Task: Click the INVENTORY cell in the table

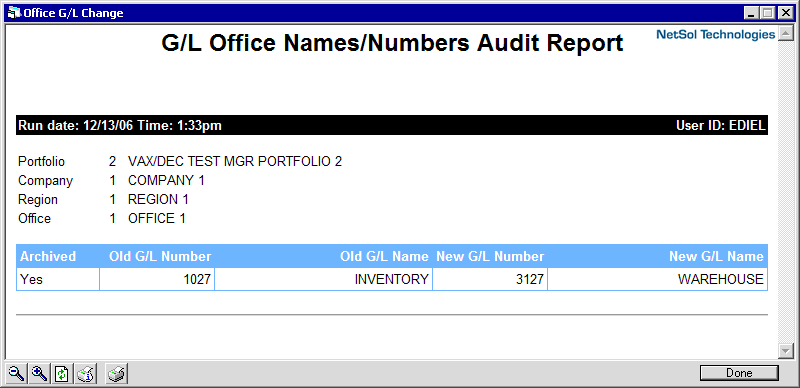Action: pyautogui.click(x=323, y=279)
